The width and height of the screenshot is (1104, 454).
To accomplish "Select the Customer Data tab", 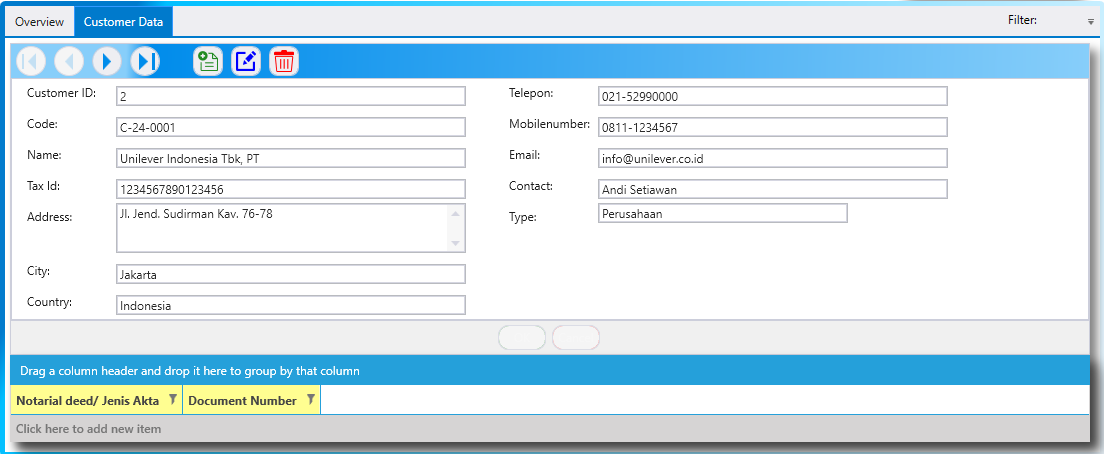I will [x=123, y=21].
